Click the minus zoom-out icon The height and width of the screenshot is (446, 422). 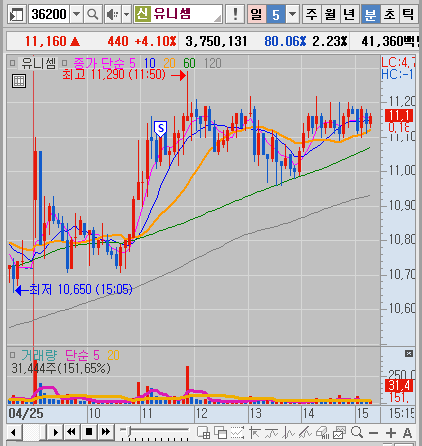click(374, 433)
